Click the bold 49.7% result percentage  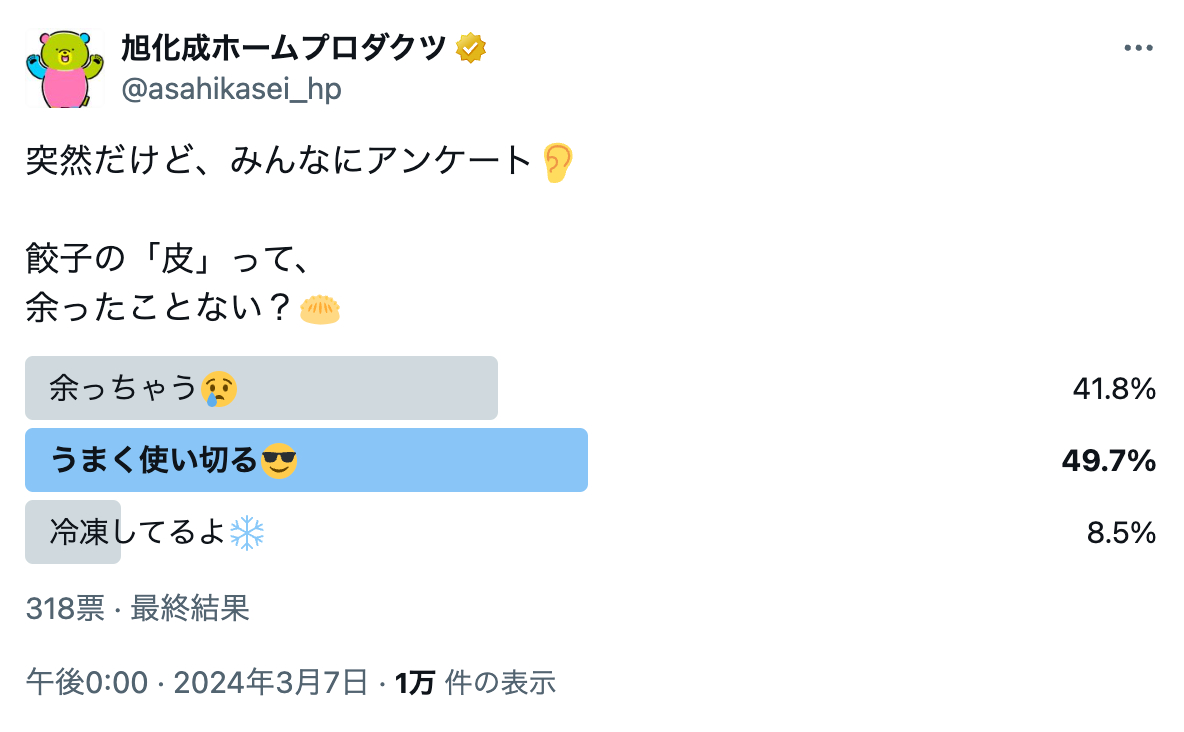1109,460
